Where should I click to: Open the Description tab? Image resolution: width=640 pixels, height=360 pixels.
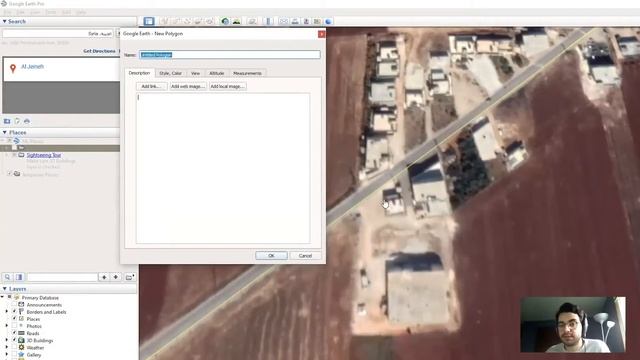coord(140,73)
